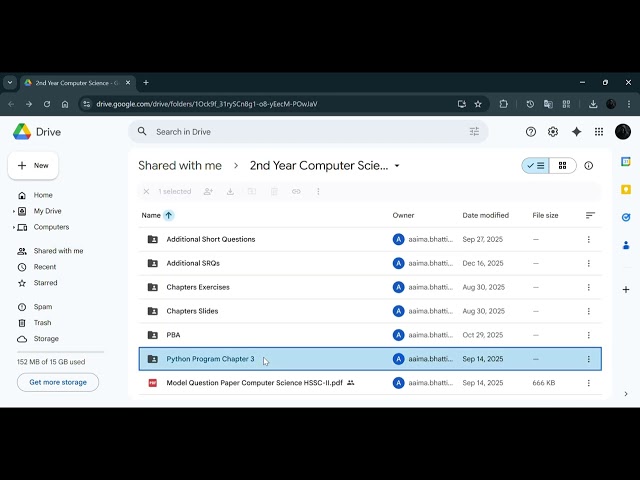
Task: Click Move to folder toolbar icon
Action: coord(252,191)
